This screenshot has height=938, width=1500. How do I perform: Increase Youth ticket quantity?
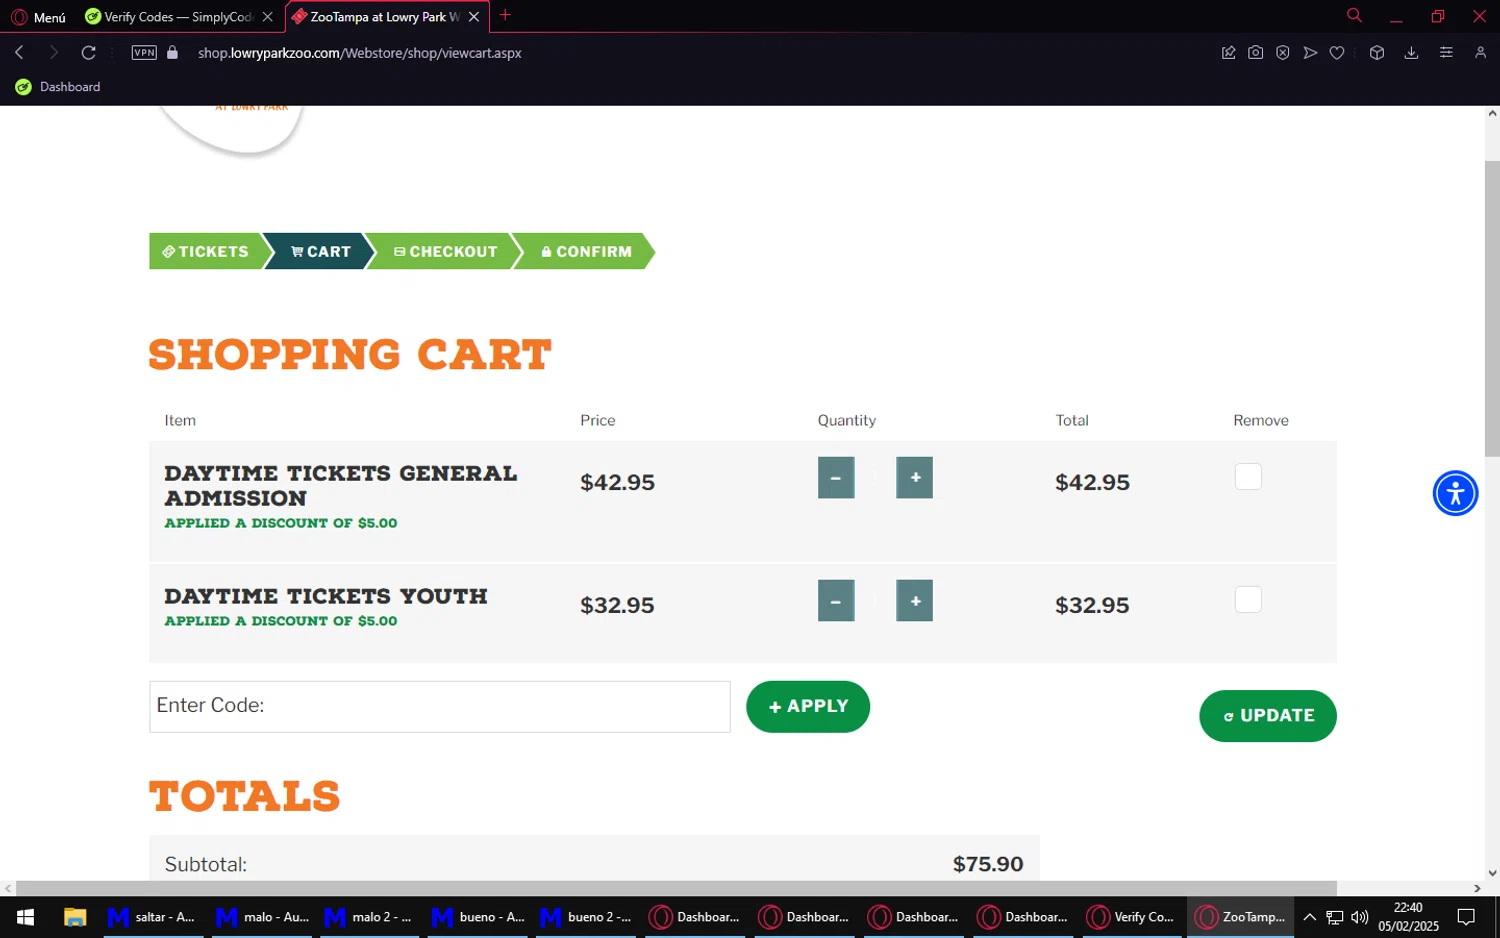point(914,601)
